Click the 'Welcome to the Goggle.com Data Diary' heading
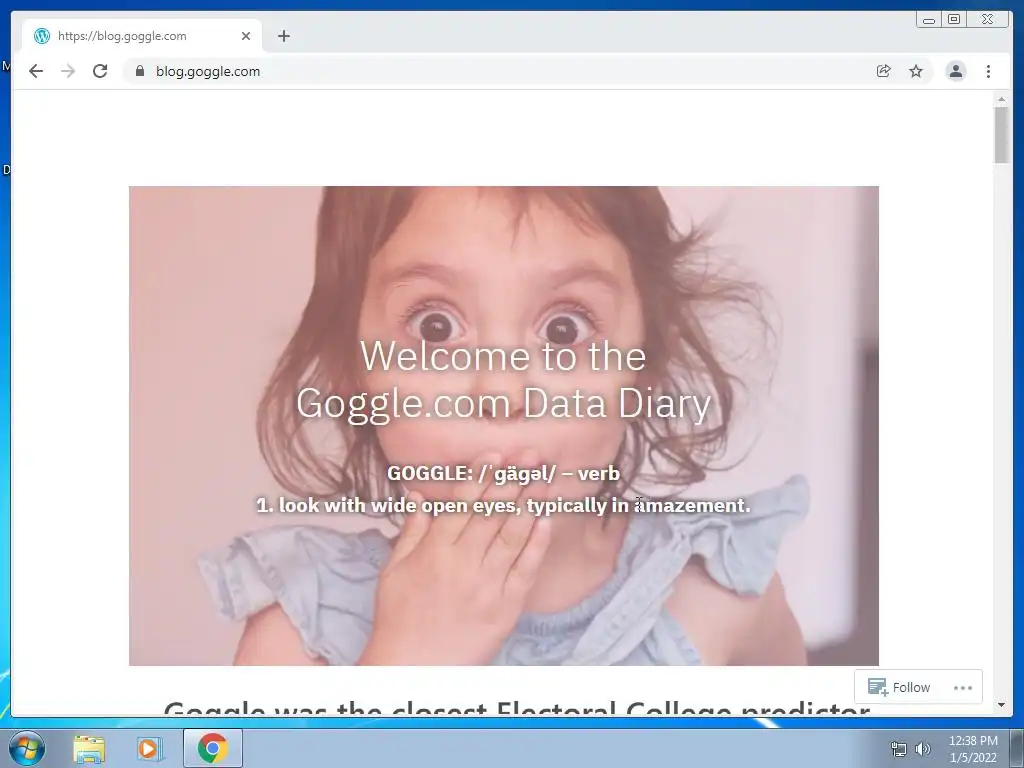Viewport: 1024px width, 768px height. point(504,379)
